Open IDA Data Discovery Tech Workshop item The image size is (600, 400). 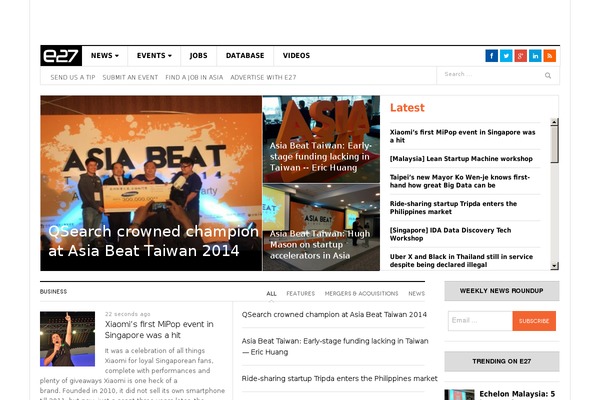click(450, 234)
